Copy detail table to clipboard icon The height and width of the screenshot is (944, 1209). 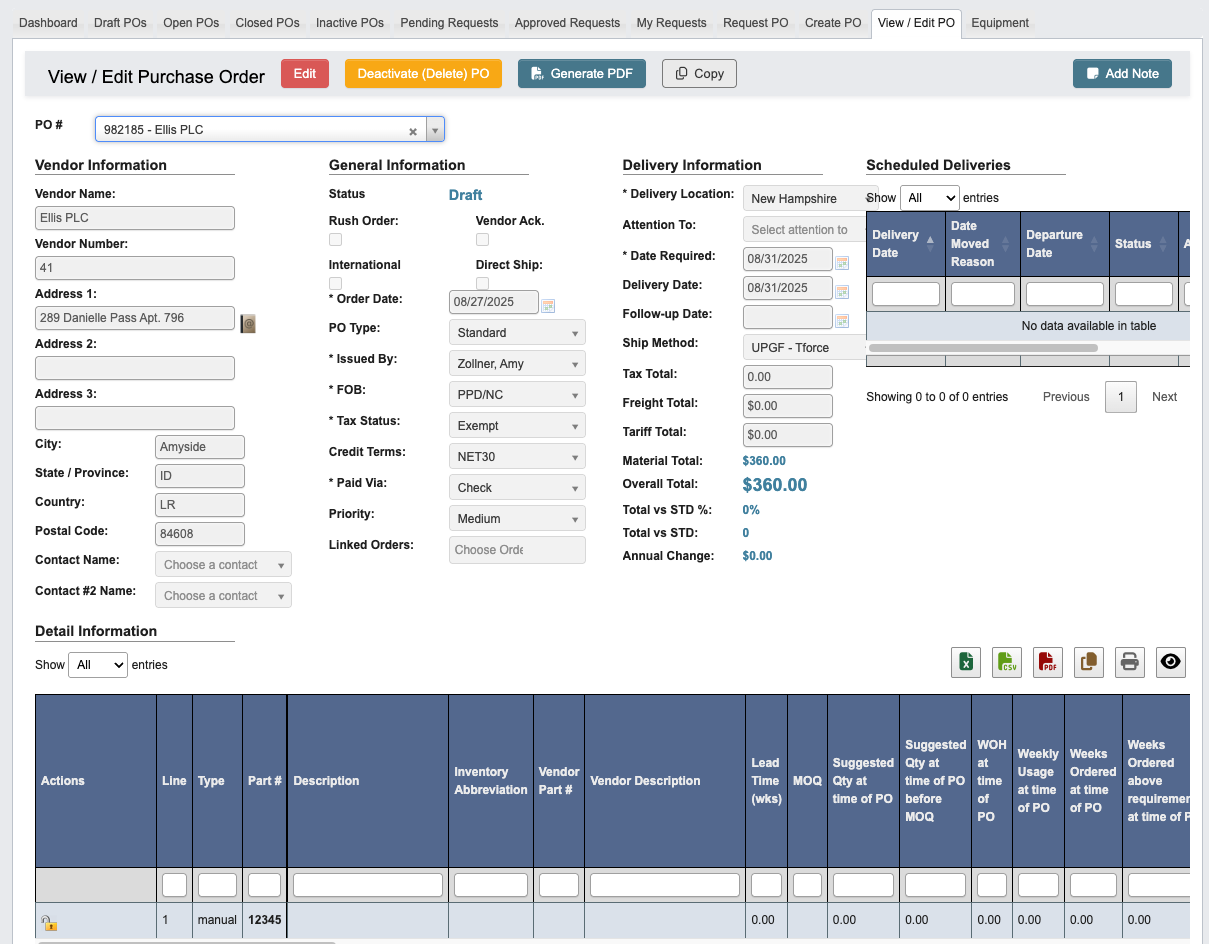click(1089, 662)
